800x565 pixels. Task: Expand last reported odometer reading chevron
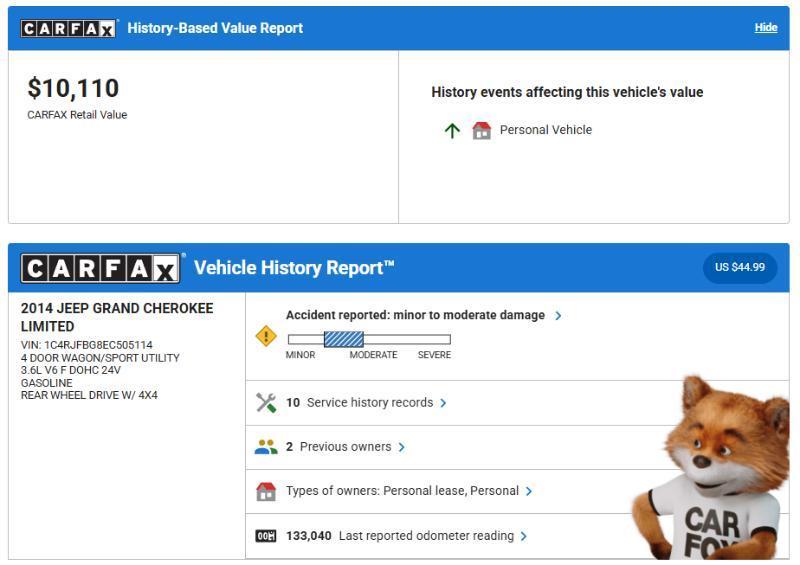(x=523, y=536)
